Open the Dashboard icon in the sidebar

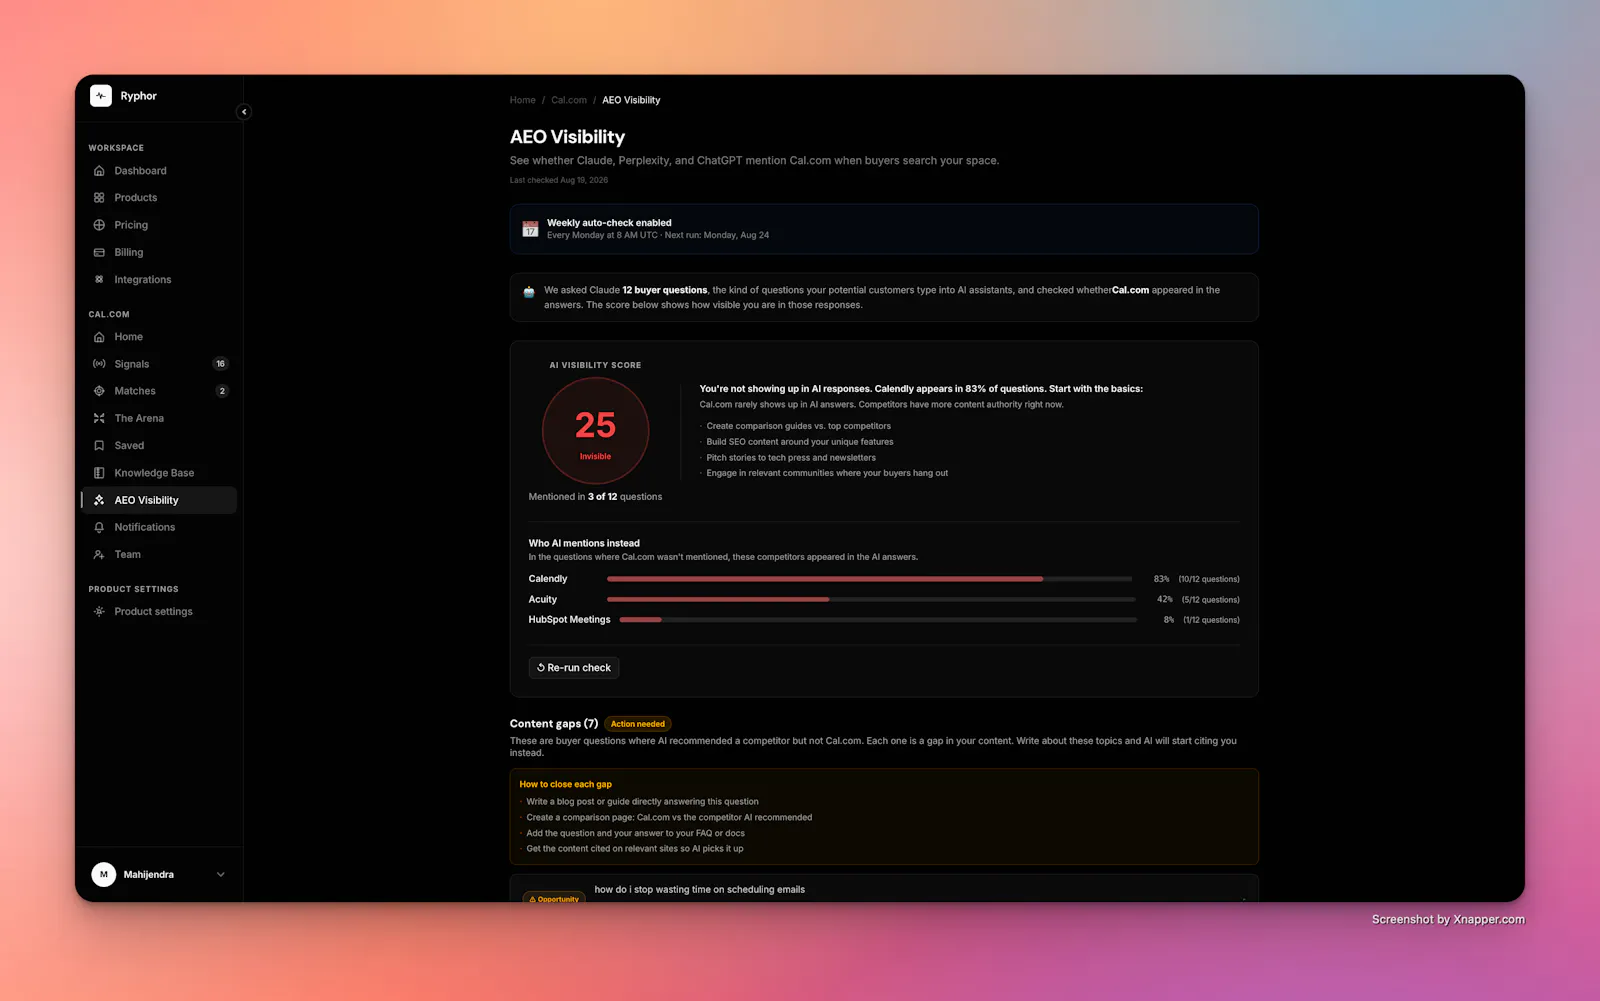pos(99,171)
